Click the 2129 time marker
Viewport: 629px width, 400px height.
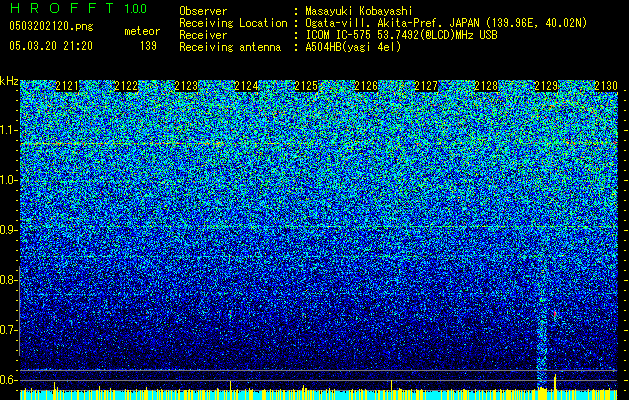coord(546,86)
